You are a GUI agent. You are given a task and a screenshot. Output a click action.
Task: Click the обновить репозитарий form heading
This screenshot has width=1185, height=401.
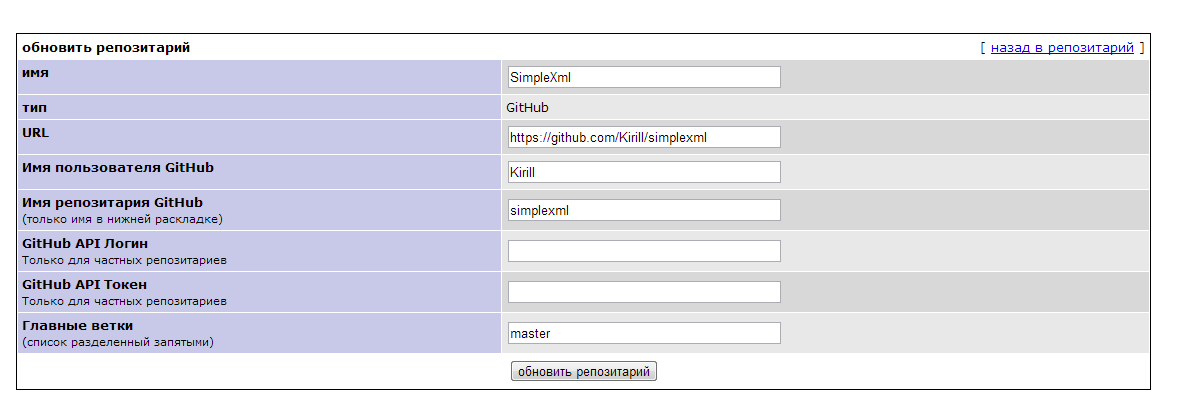(x=106, y=47)
